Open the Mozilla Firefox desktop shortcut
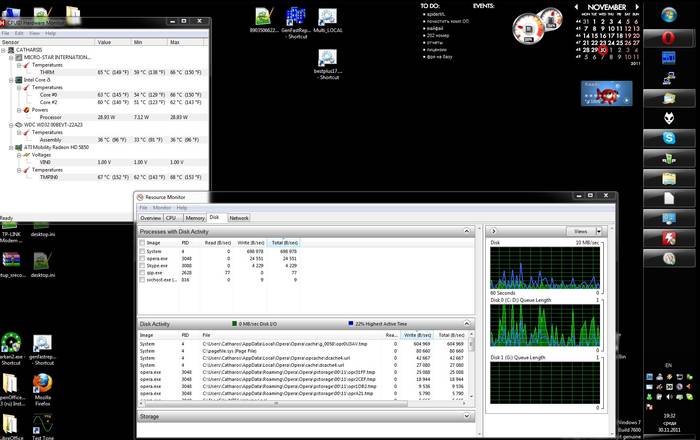 click(x=42, y=390)
